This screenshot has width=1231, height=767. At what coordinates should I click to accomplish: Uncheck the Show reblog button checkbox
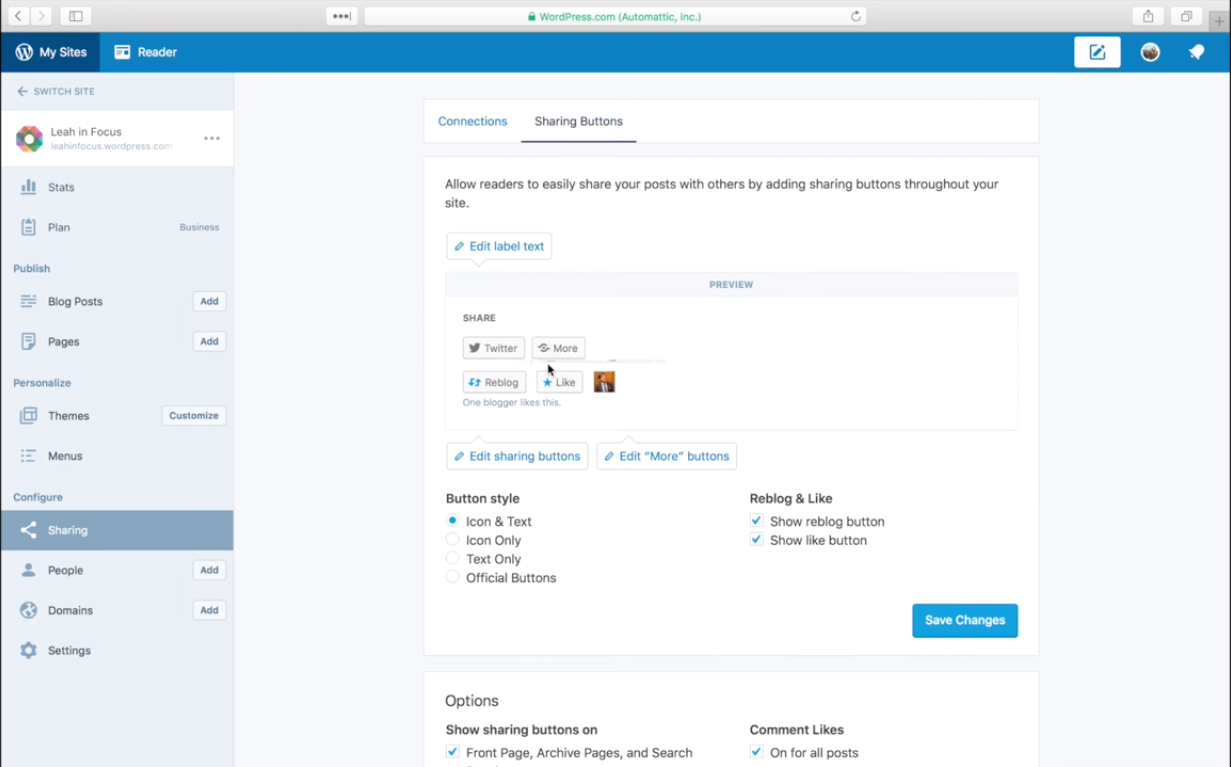756,521
